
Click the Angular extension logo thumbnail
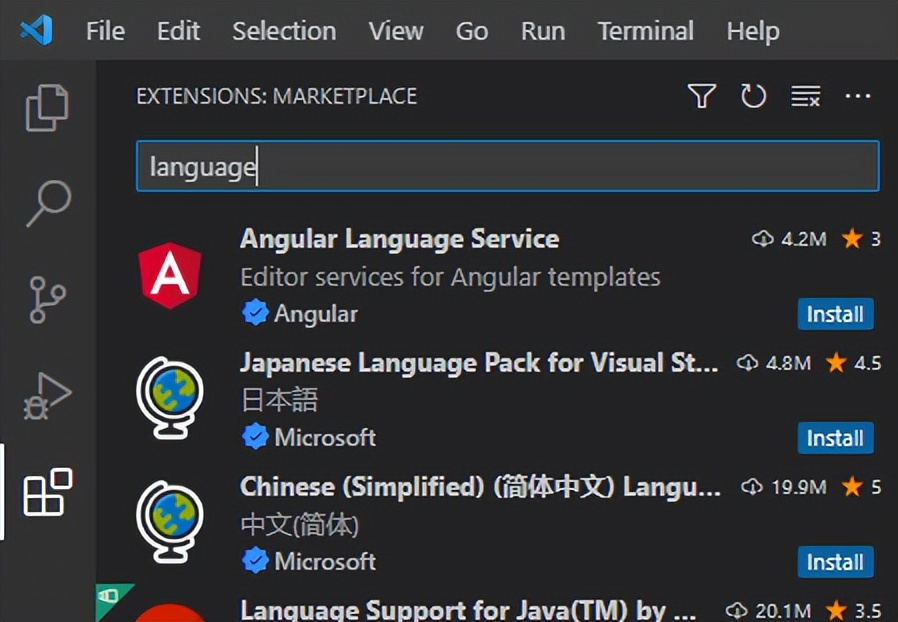tap(170, 275)
